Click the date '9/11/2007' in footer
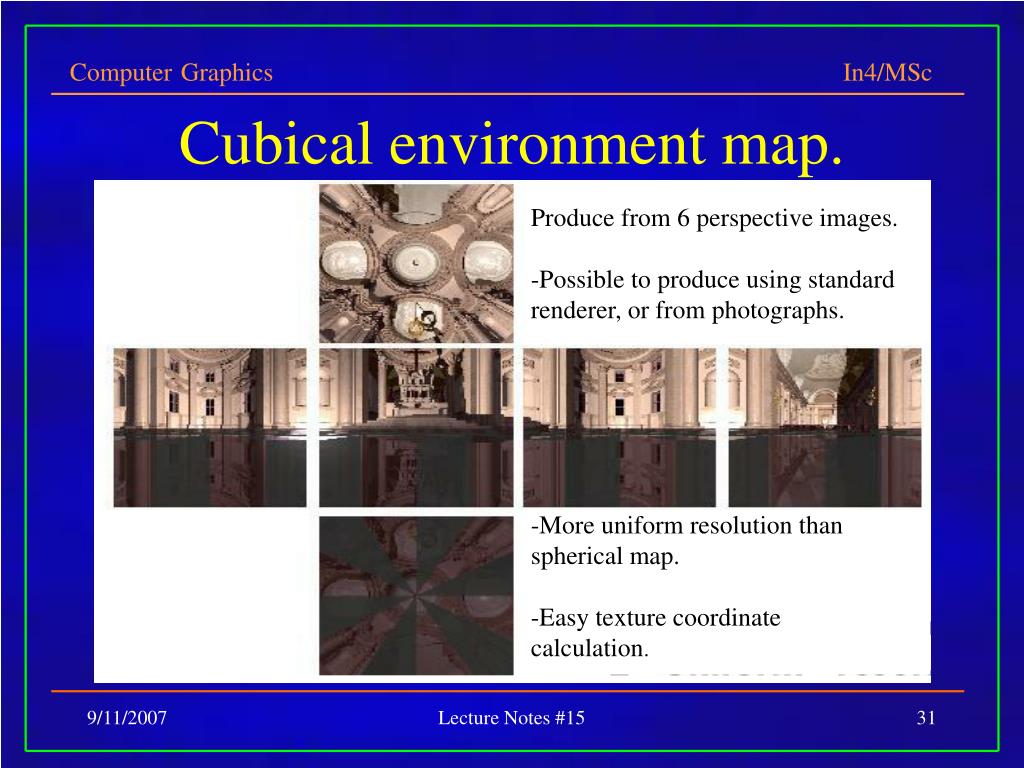This screenshot has height=768, width=1024. [x=127, y=718]
